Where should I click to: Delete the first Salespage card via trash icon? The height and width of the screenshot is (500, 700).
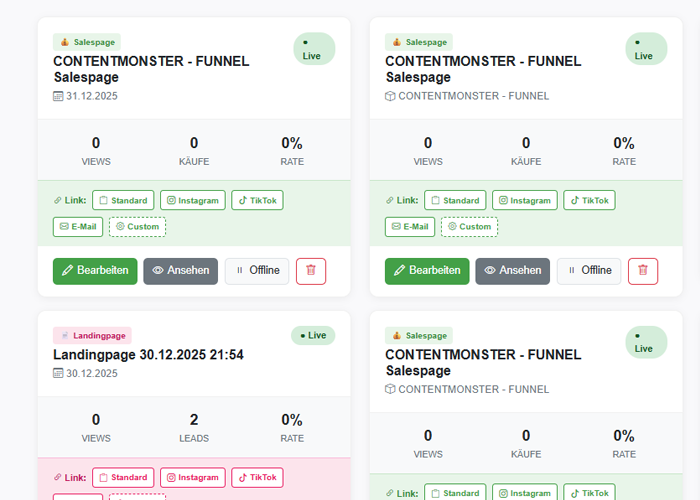(x=311, y=271)
